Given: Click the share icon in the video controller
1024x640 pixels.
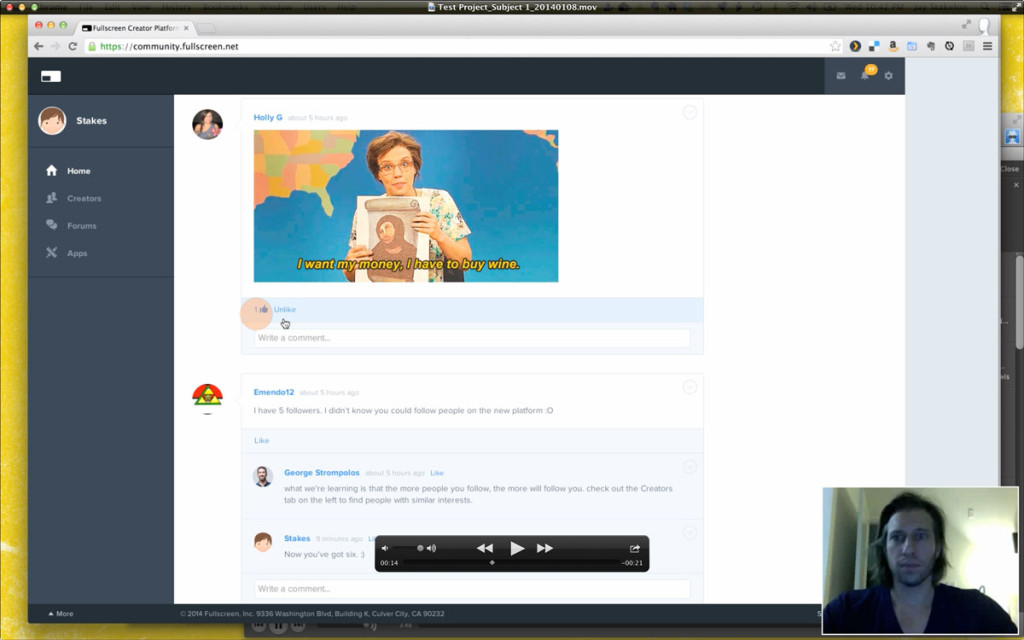Looking at the screenshot, I should [x=634, y=549].
